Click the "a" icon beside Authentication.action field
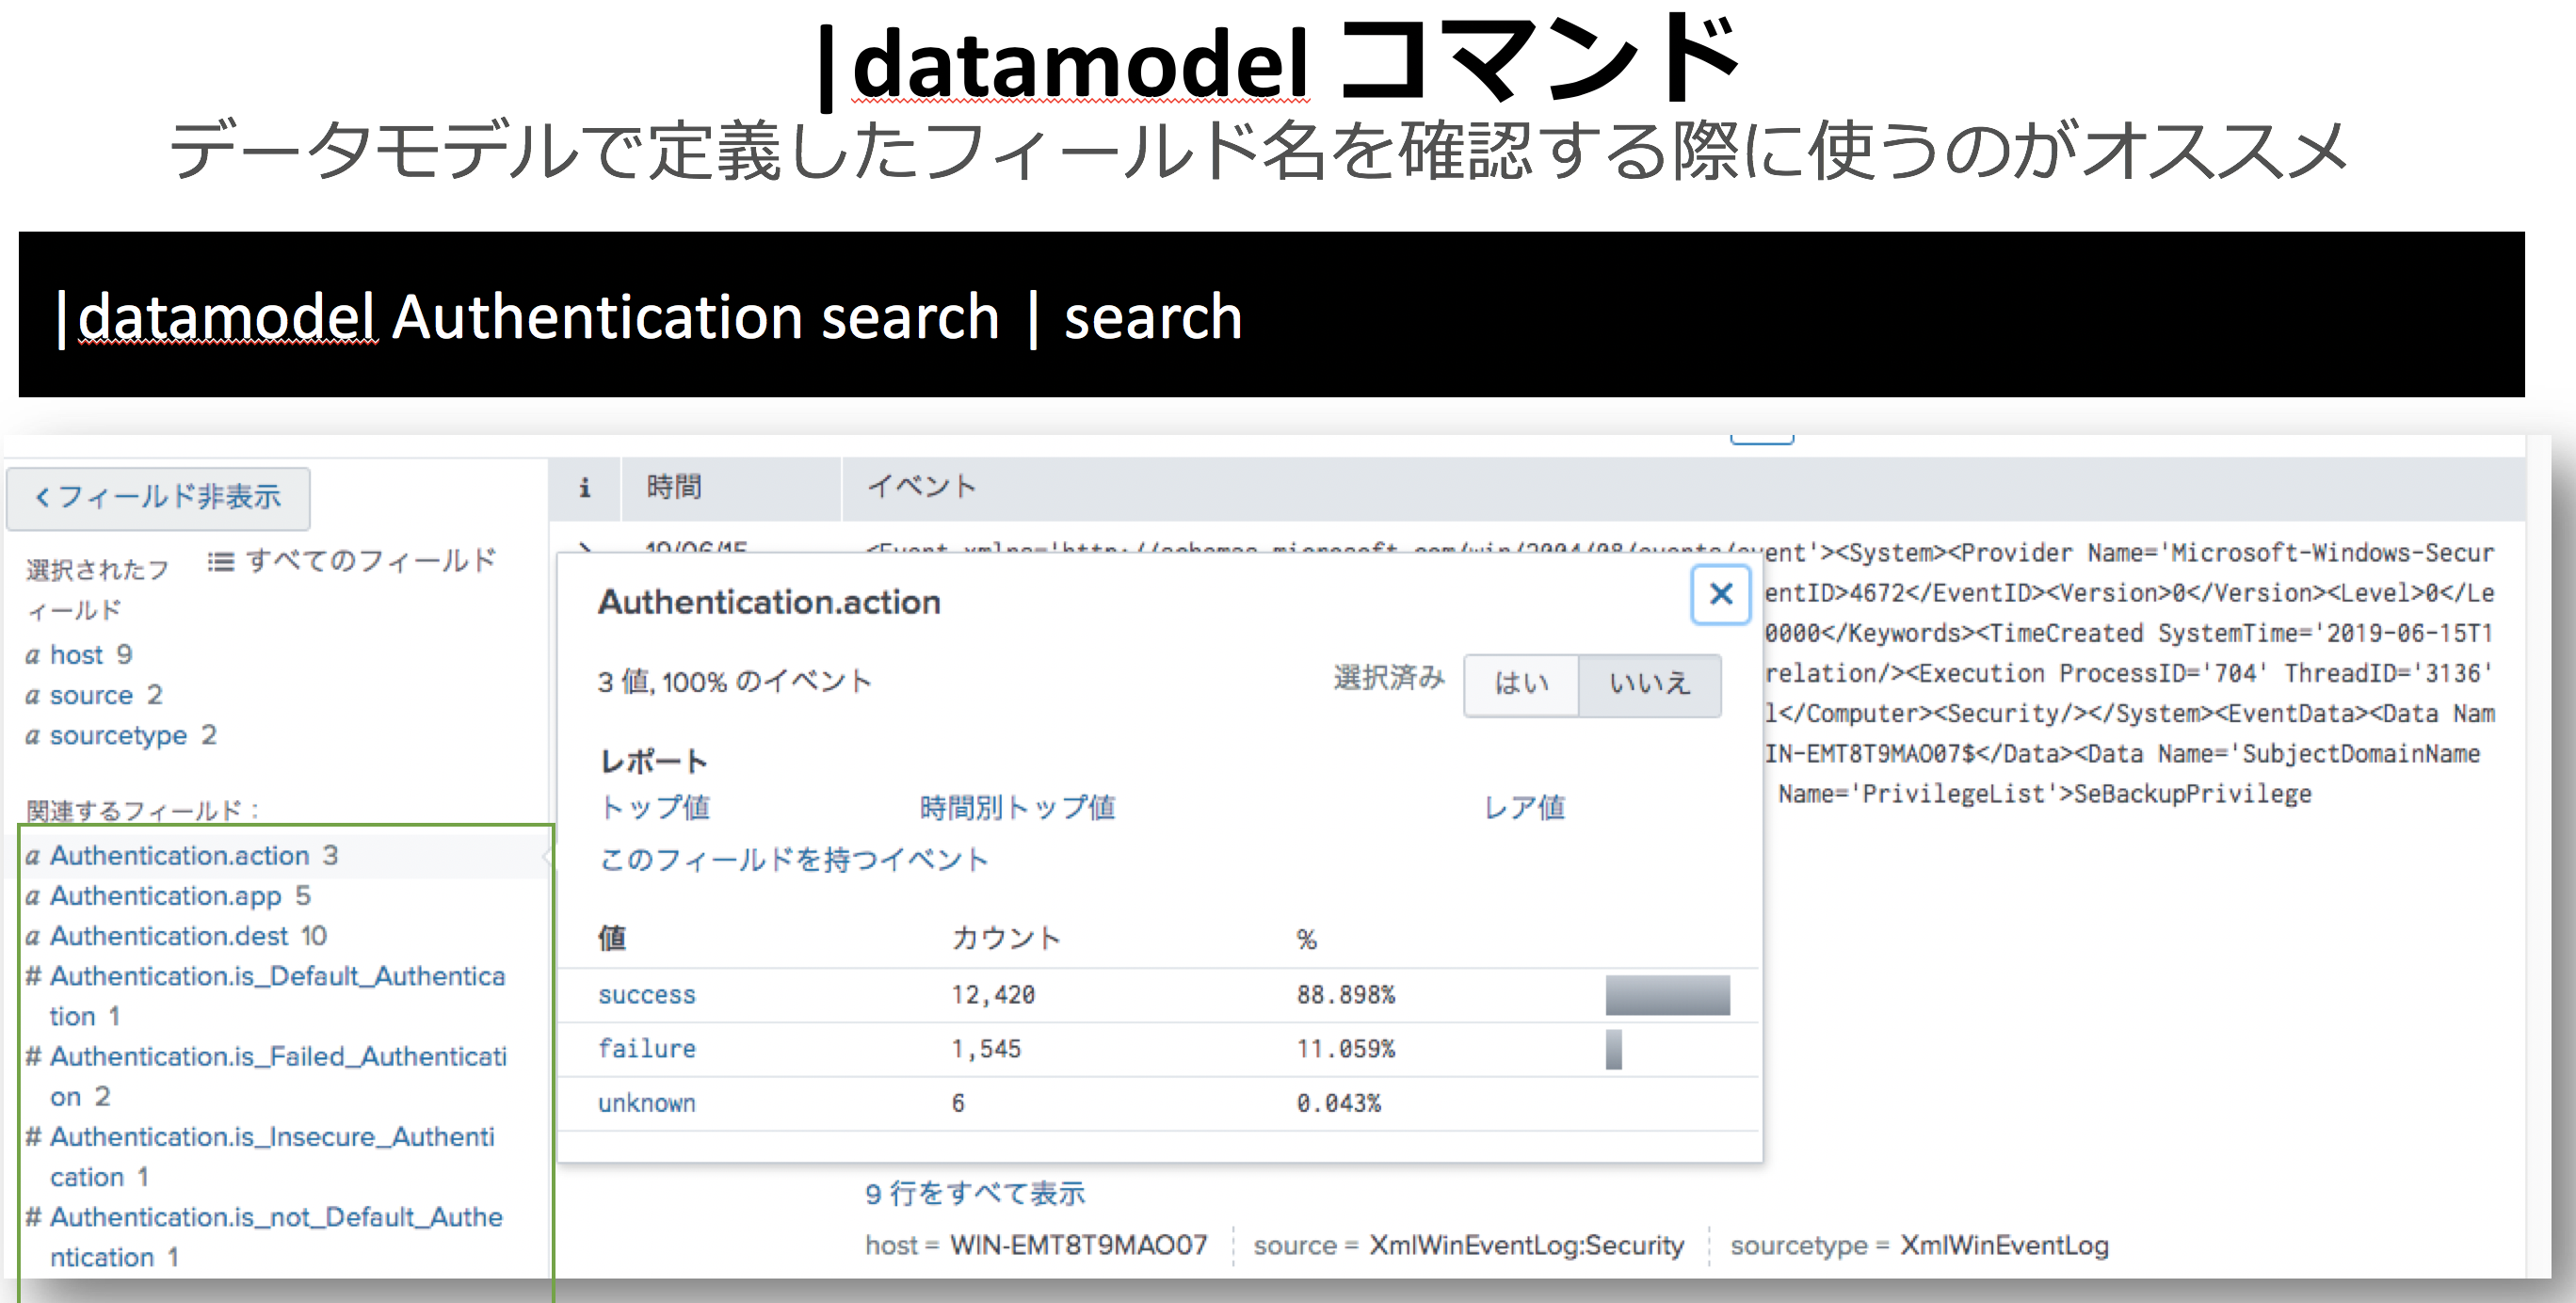 tap(32, 856)
